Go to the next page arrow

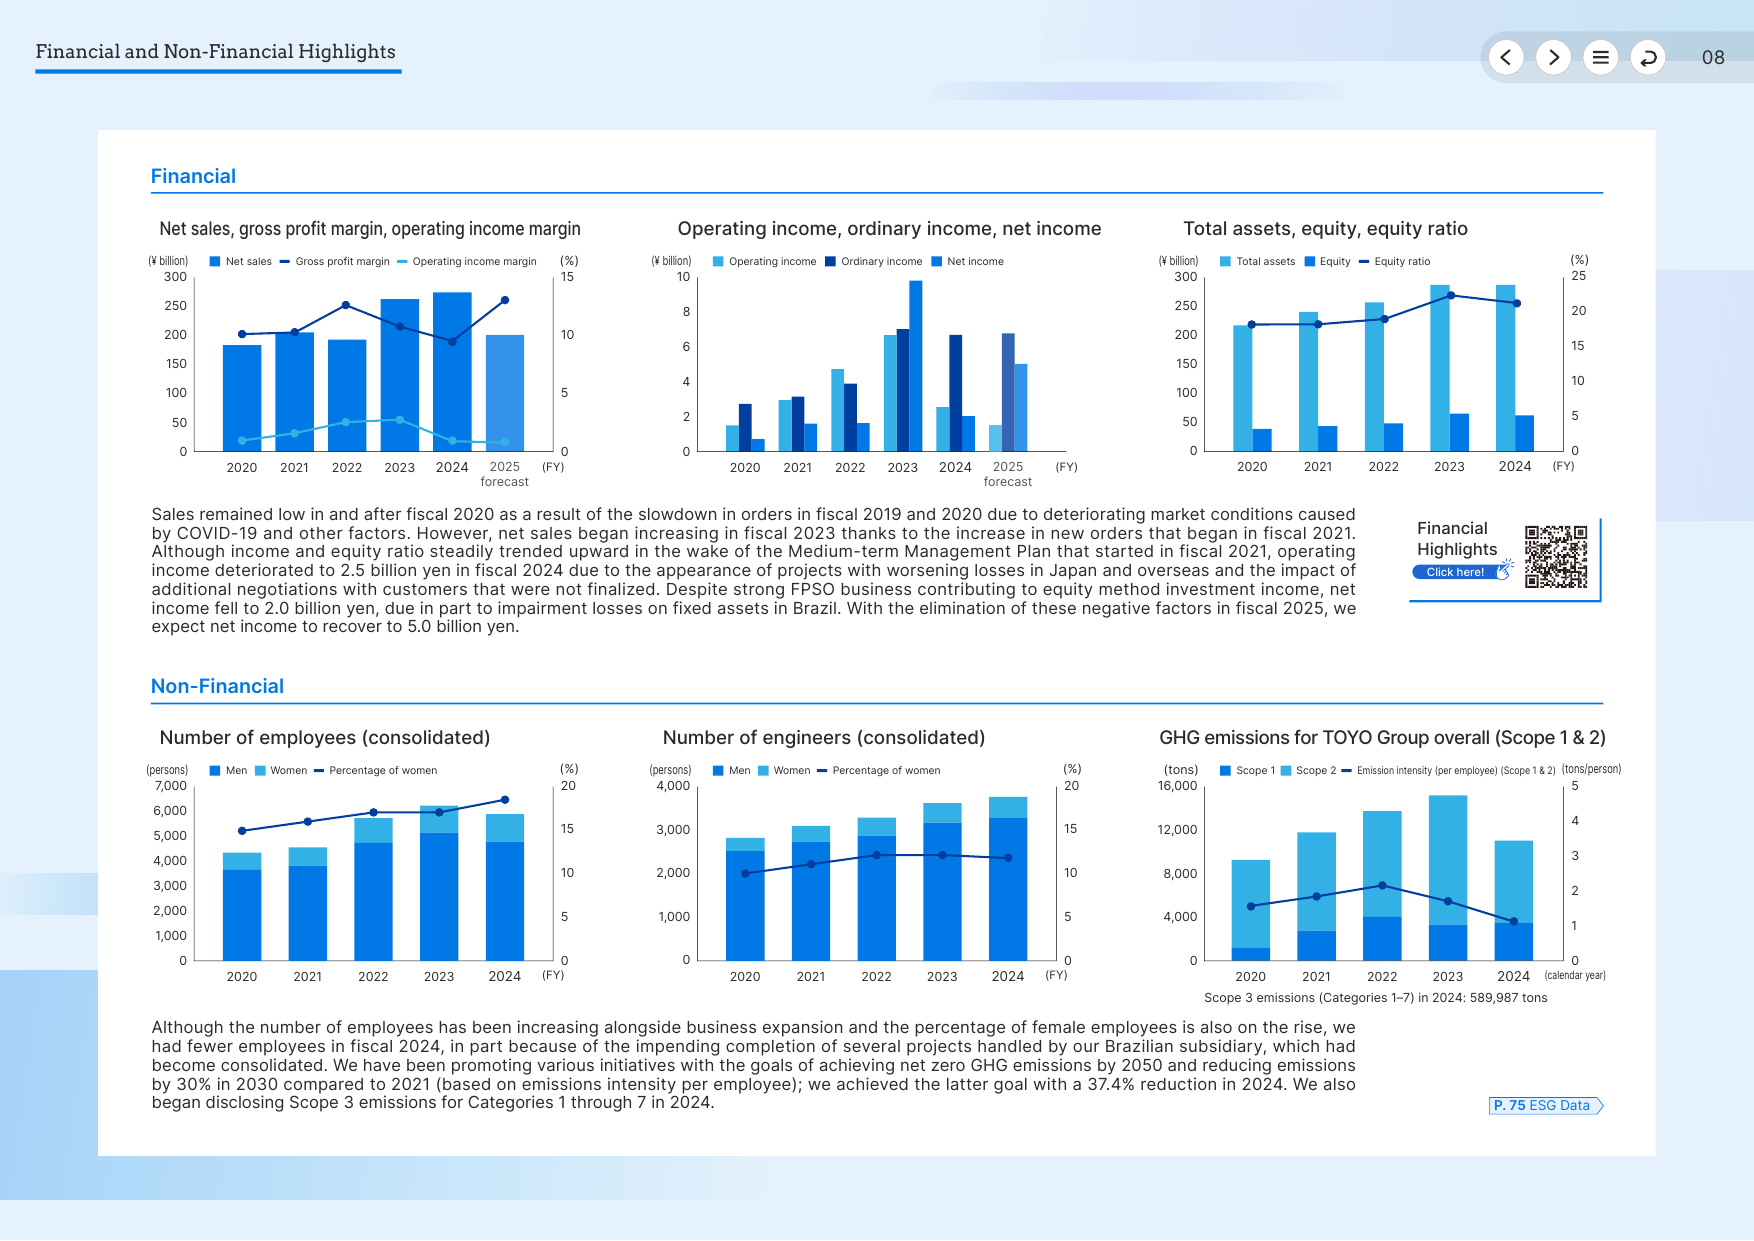tap(1553, 57)
